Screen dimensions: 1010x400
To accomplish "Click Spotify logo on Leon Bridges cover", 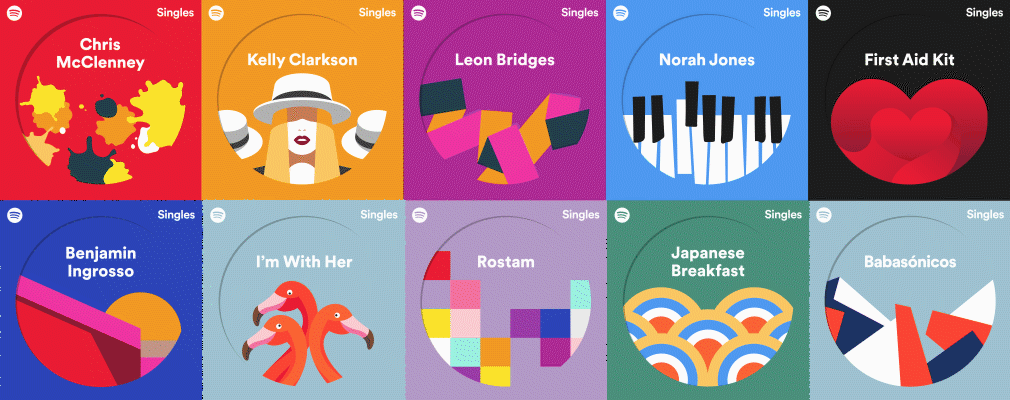I will 419,13.
